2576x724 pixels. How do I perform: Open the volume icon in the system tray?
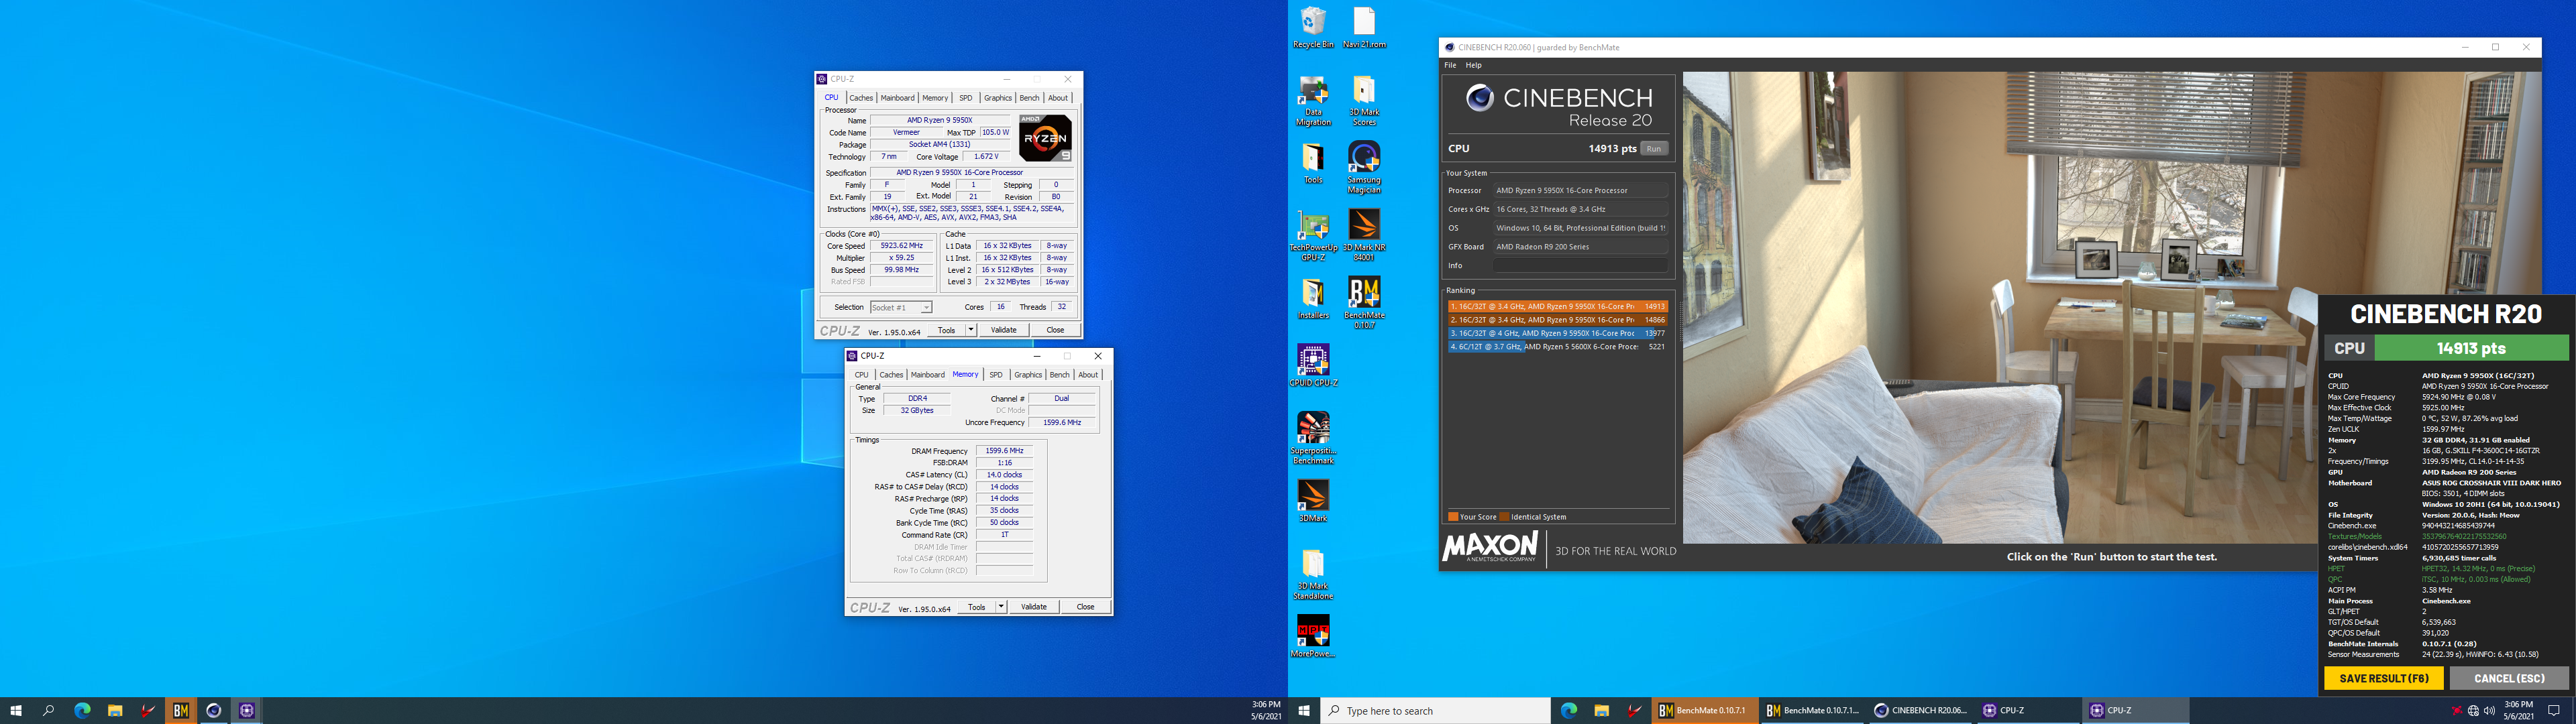click(2489, 711)
